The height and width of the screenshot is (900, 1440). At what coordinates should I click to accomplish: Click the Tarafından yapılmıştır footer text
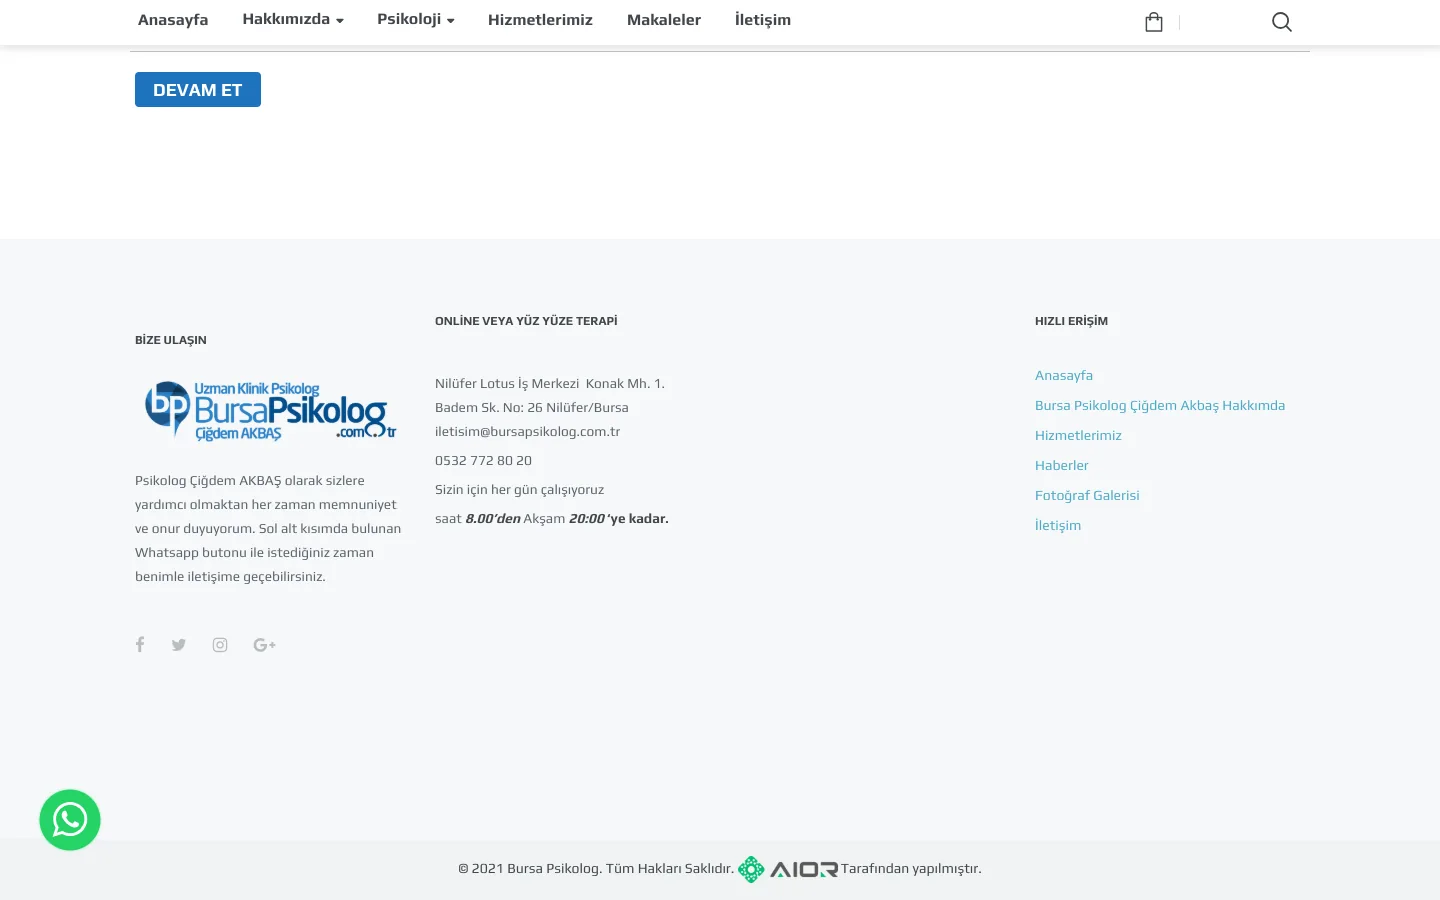pyautogui.click(x=911, y=869)
